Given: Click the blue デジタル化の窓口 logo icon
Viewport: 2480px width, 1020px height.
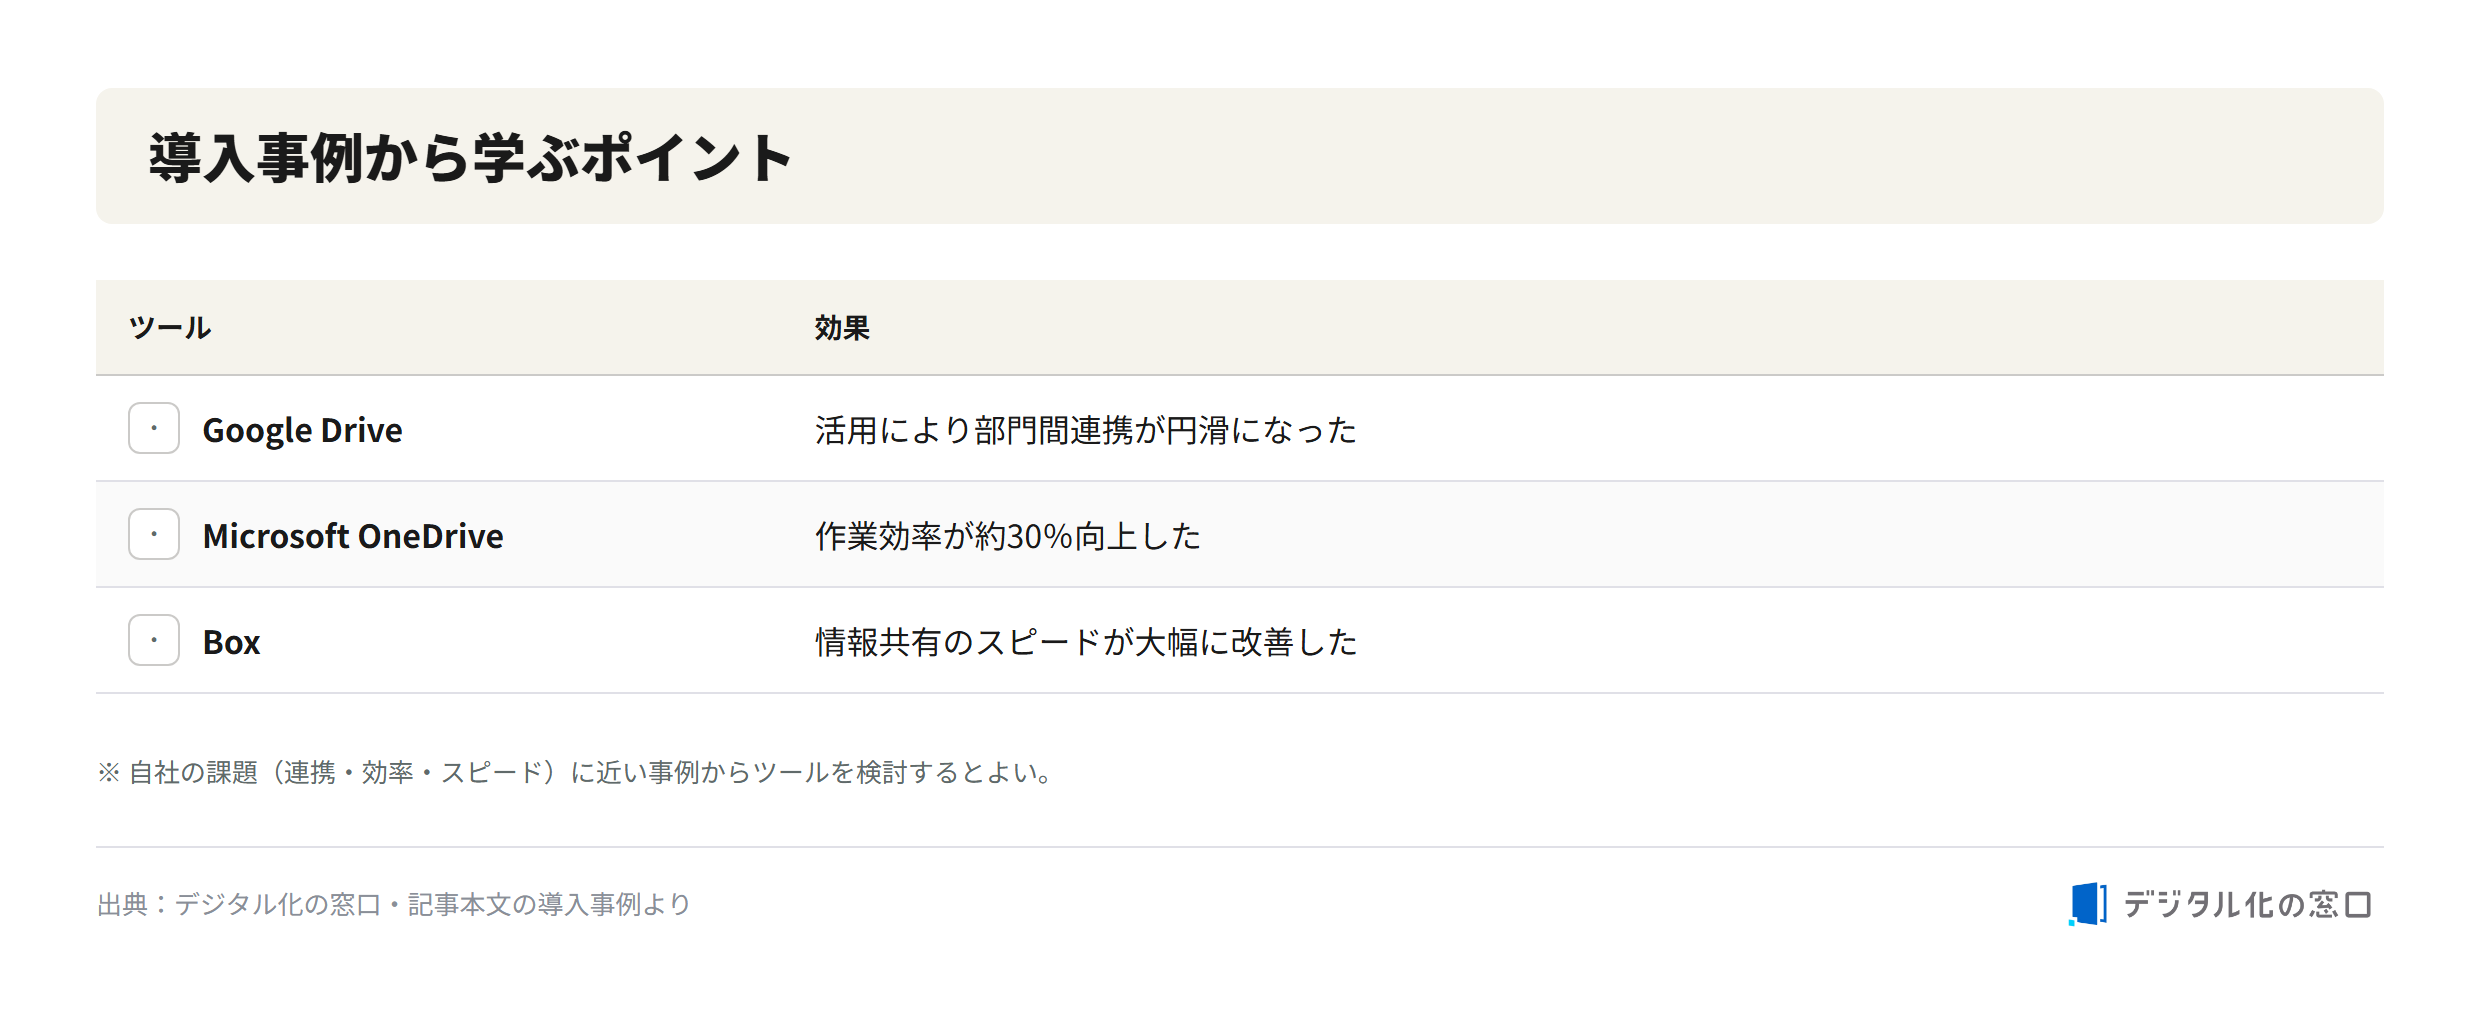Looking at the screenshot, I should pos(2087,904).
